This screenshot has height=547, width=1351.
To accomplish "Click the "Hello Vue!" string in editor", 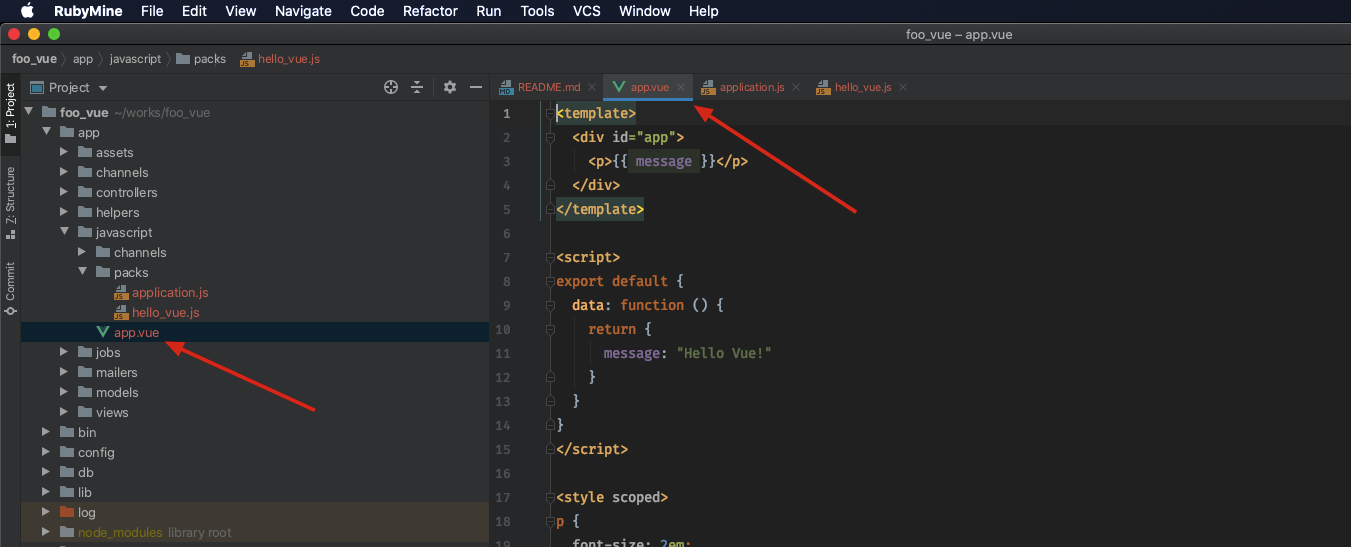I will 724,353.
